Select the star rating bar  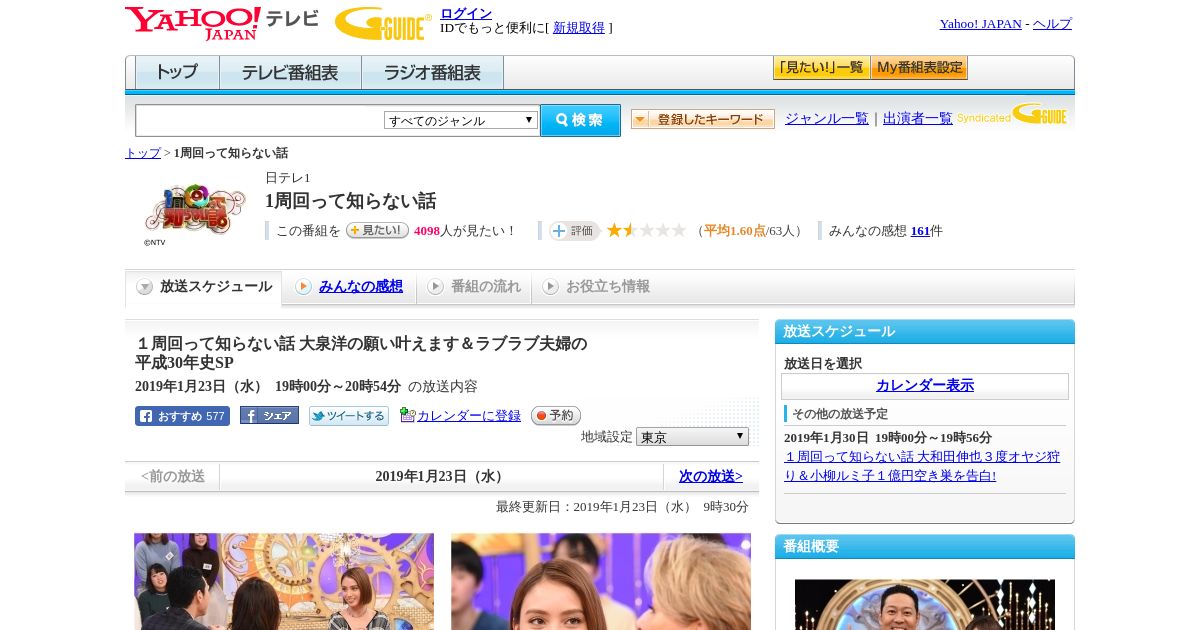tap(646, 230)
